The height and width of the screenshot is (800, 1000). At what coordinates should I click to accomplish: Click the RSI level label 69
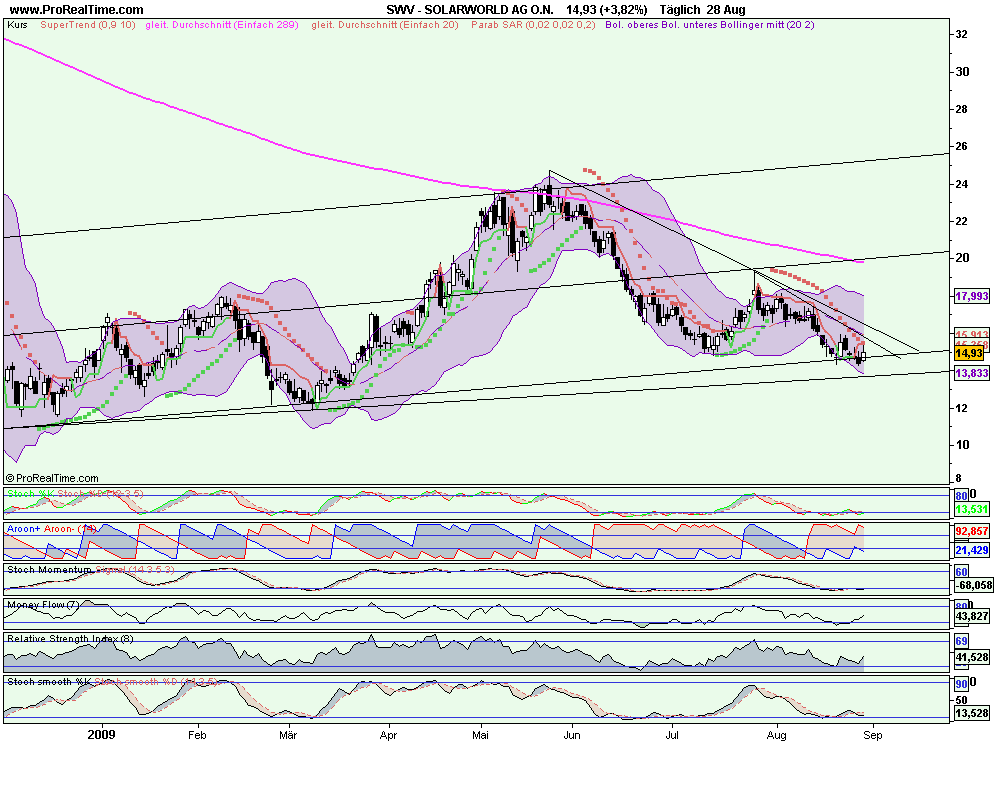961,641
